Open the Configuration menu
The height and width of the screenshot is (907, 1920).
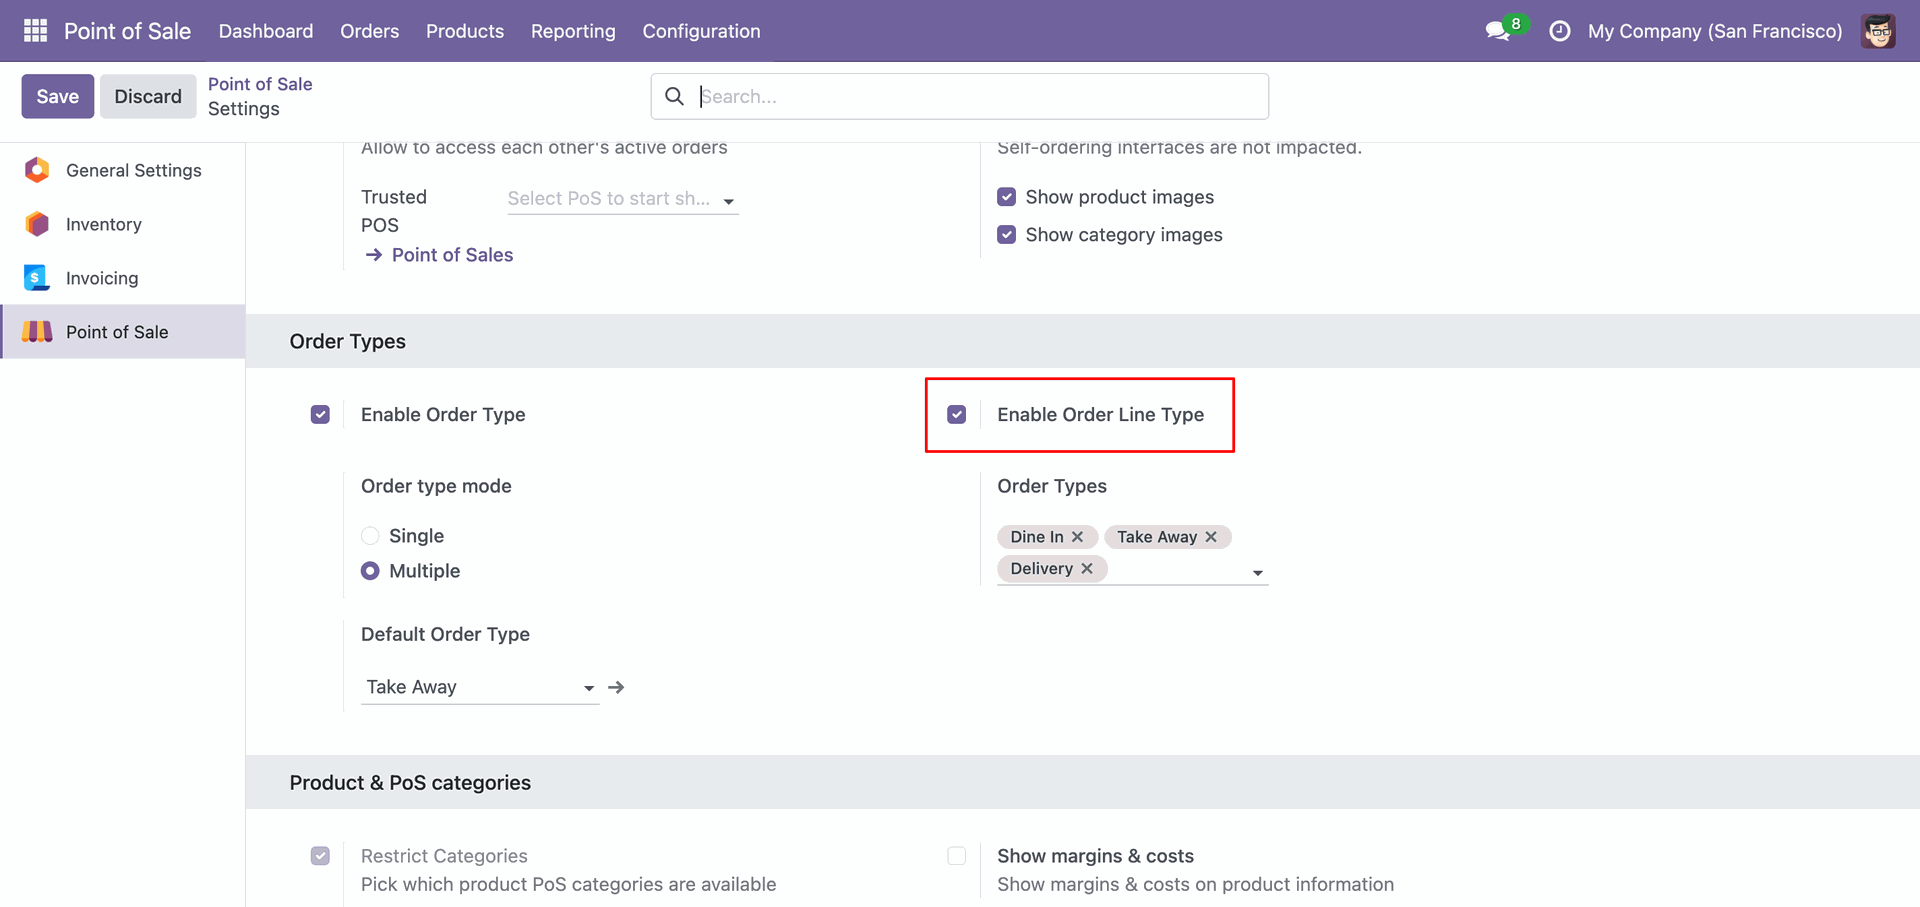point(701,31)
